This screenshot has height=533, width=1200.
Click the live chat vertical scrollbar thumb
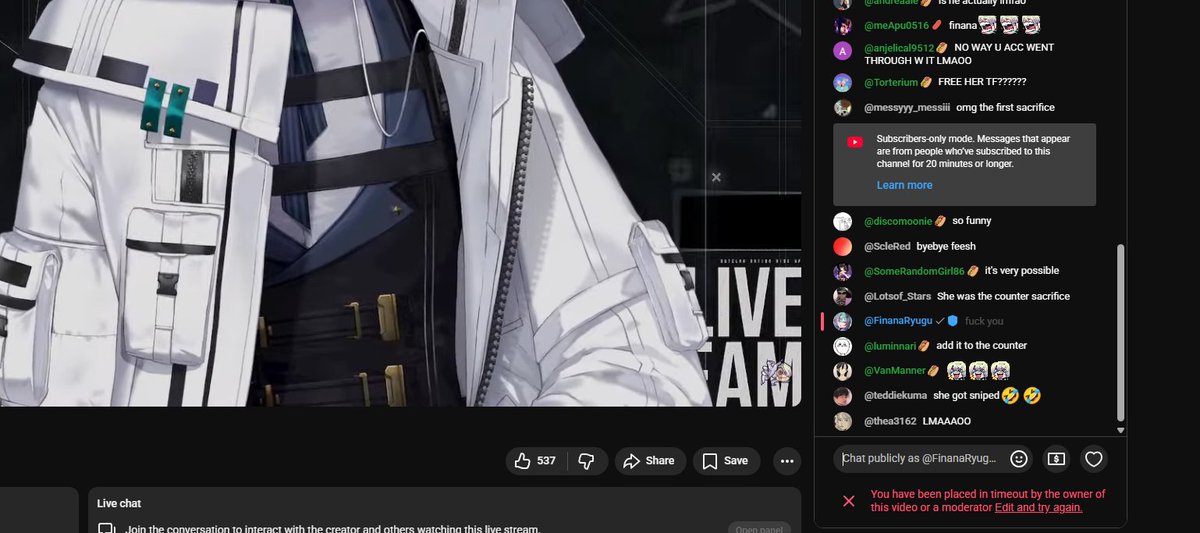pos(1120,332)
